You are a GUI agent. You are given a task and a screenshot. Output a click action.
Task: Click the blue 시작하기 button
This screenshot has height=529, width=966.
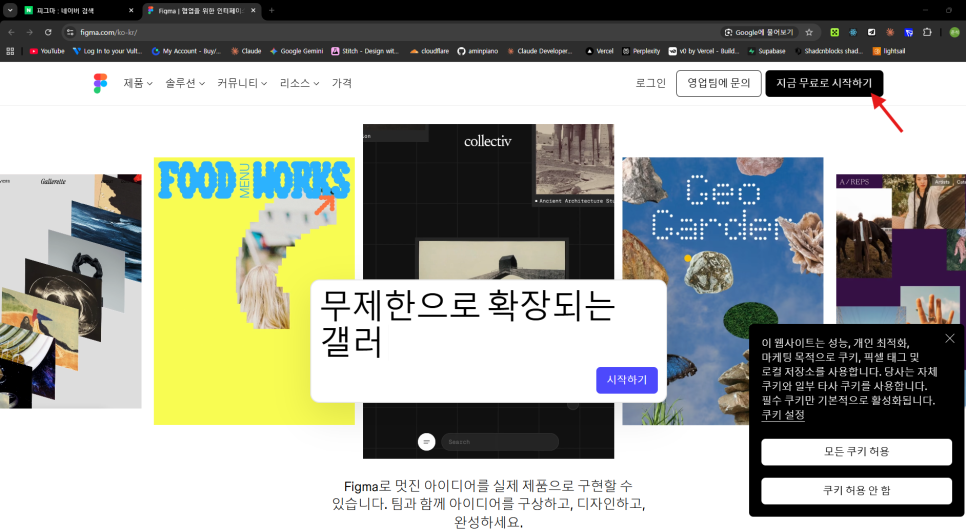[x=627, y=380]
